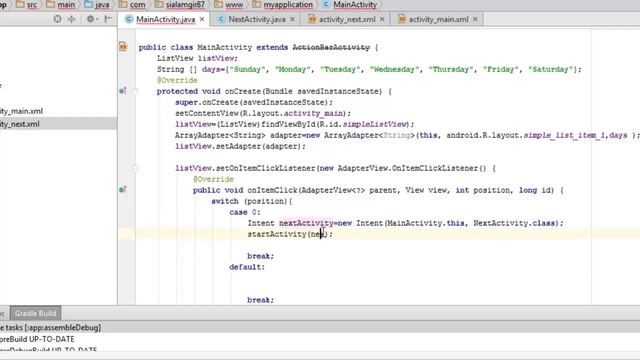Place cursor in the startActivity call
Viewport: 640px width, 360px height.
[290, 234]
